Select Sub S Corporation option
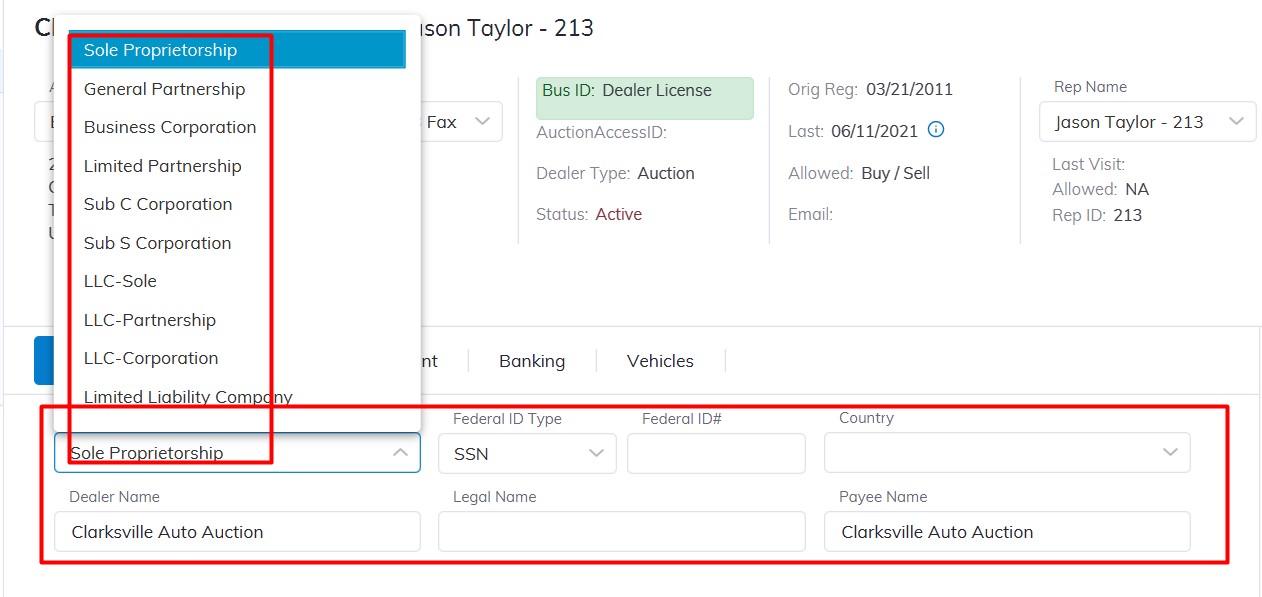1262x597 pixels. pos(157,243)
